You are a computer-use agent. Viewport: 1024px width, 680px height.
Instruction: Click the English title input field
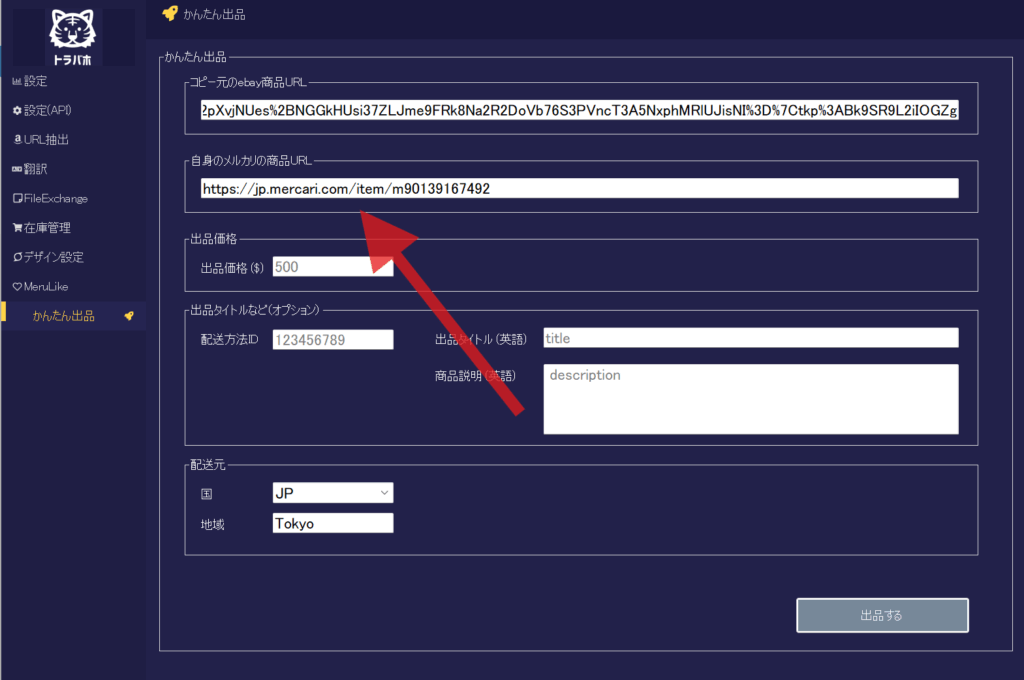click(x=750, y=338)
